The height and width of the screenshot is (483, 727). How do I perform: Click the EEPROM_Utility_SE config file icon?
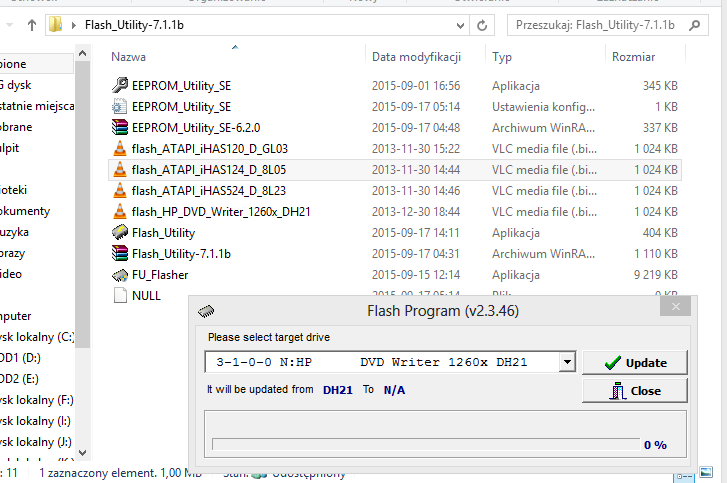(120, 107)
